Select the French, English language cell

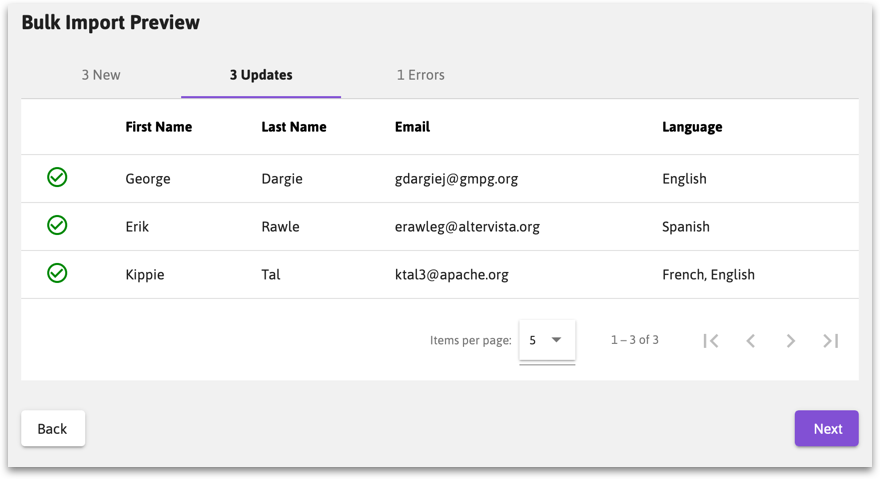(708, 275)
